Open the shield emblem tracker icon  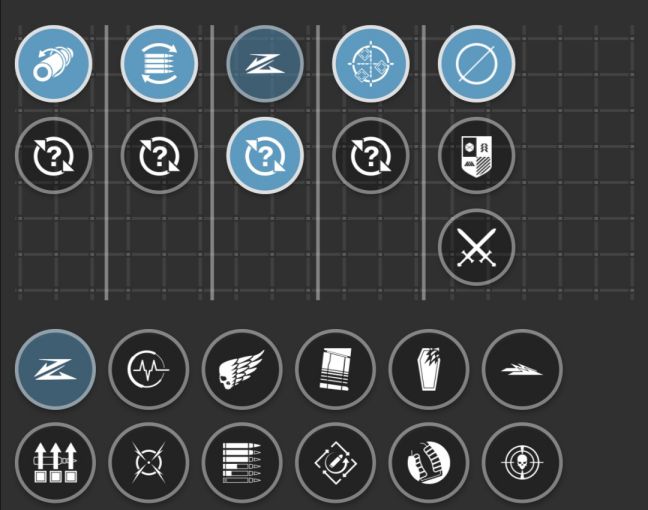point(476,155)
